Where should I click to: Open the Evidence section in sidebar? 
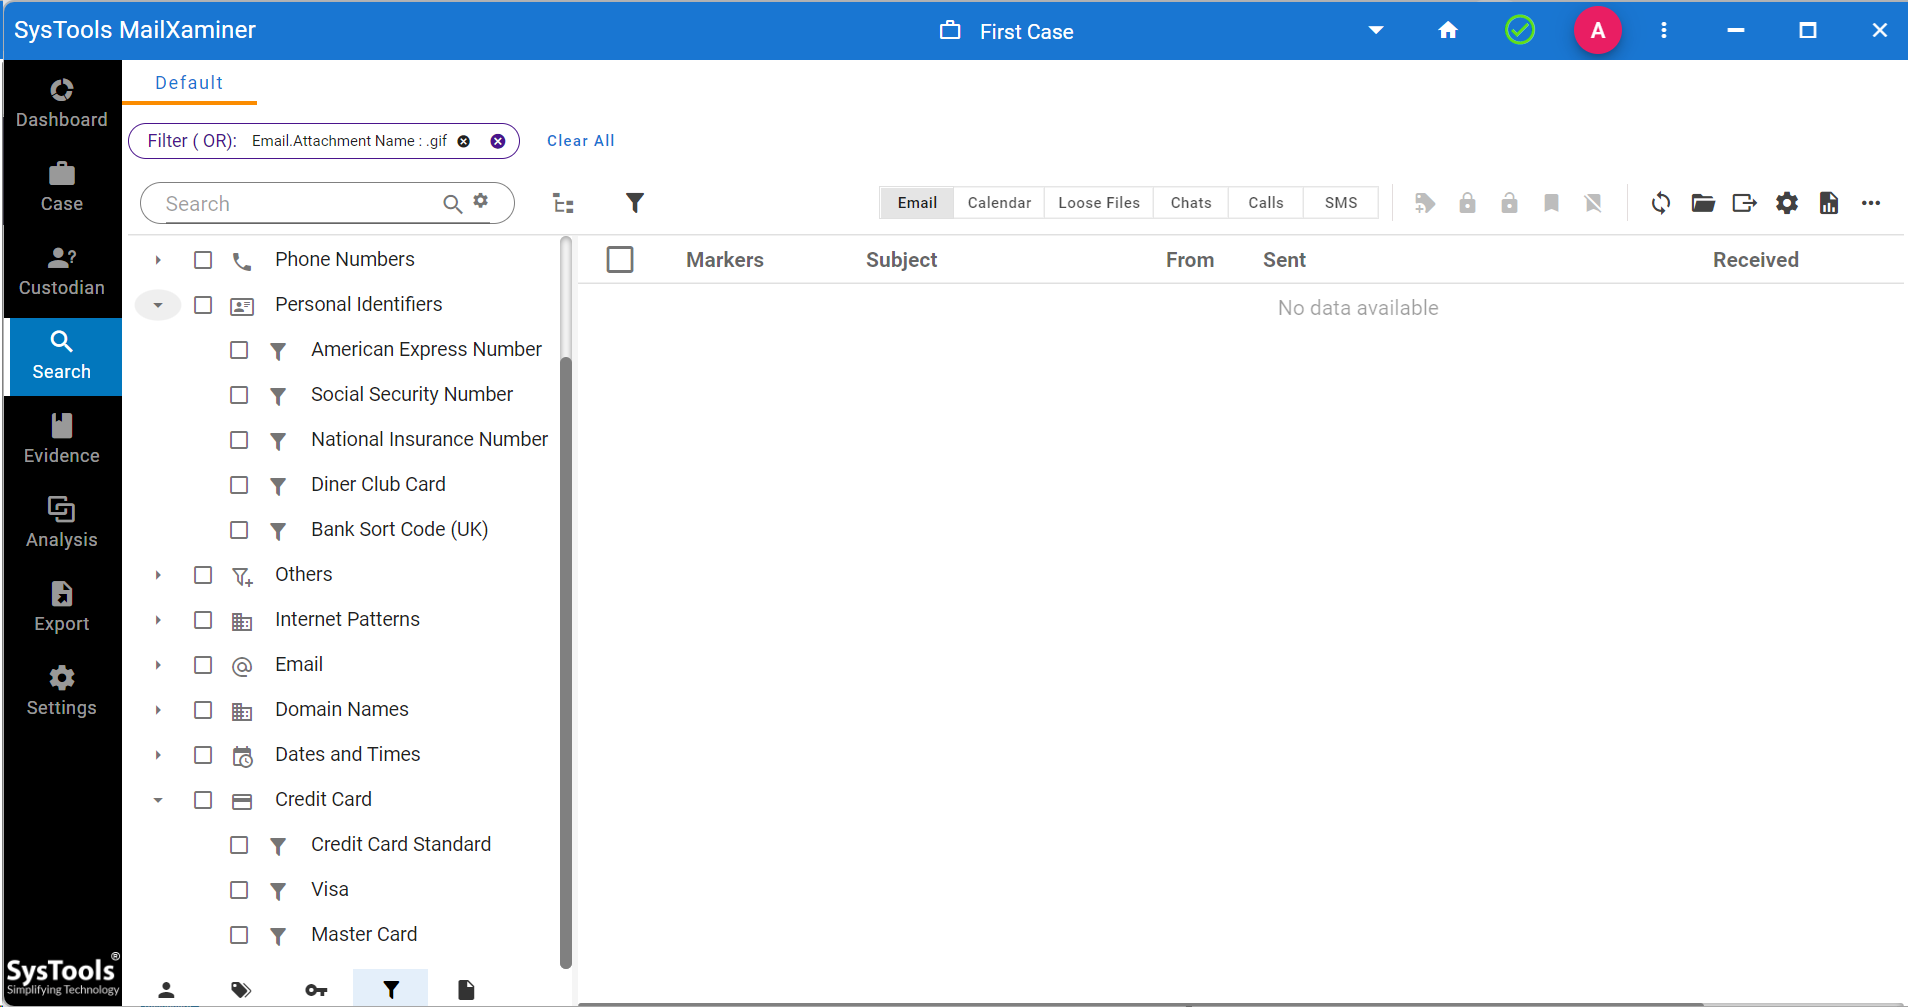62,440
